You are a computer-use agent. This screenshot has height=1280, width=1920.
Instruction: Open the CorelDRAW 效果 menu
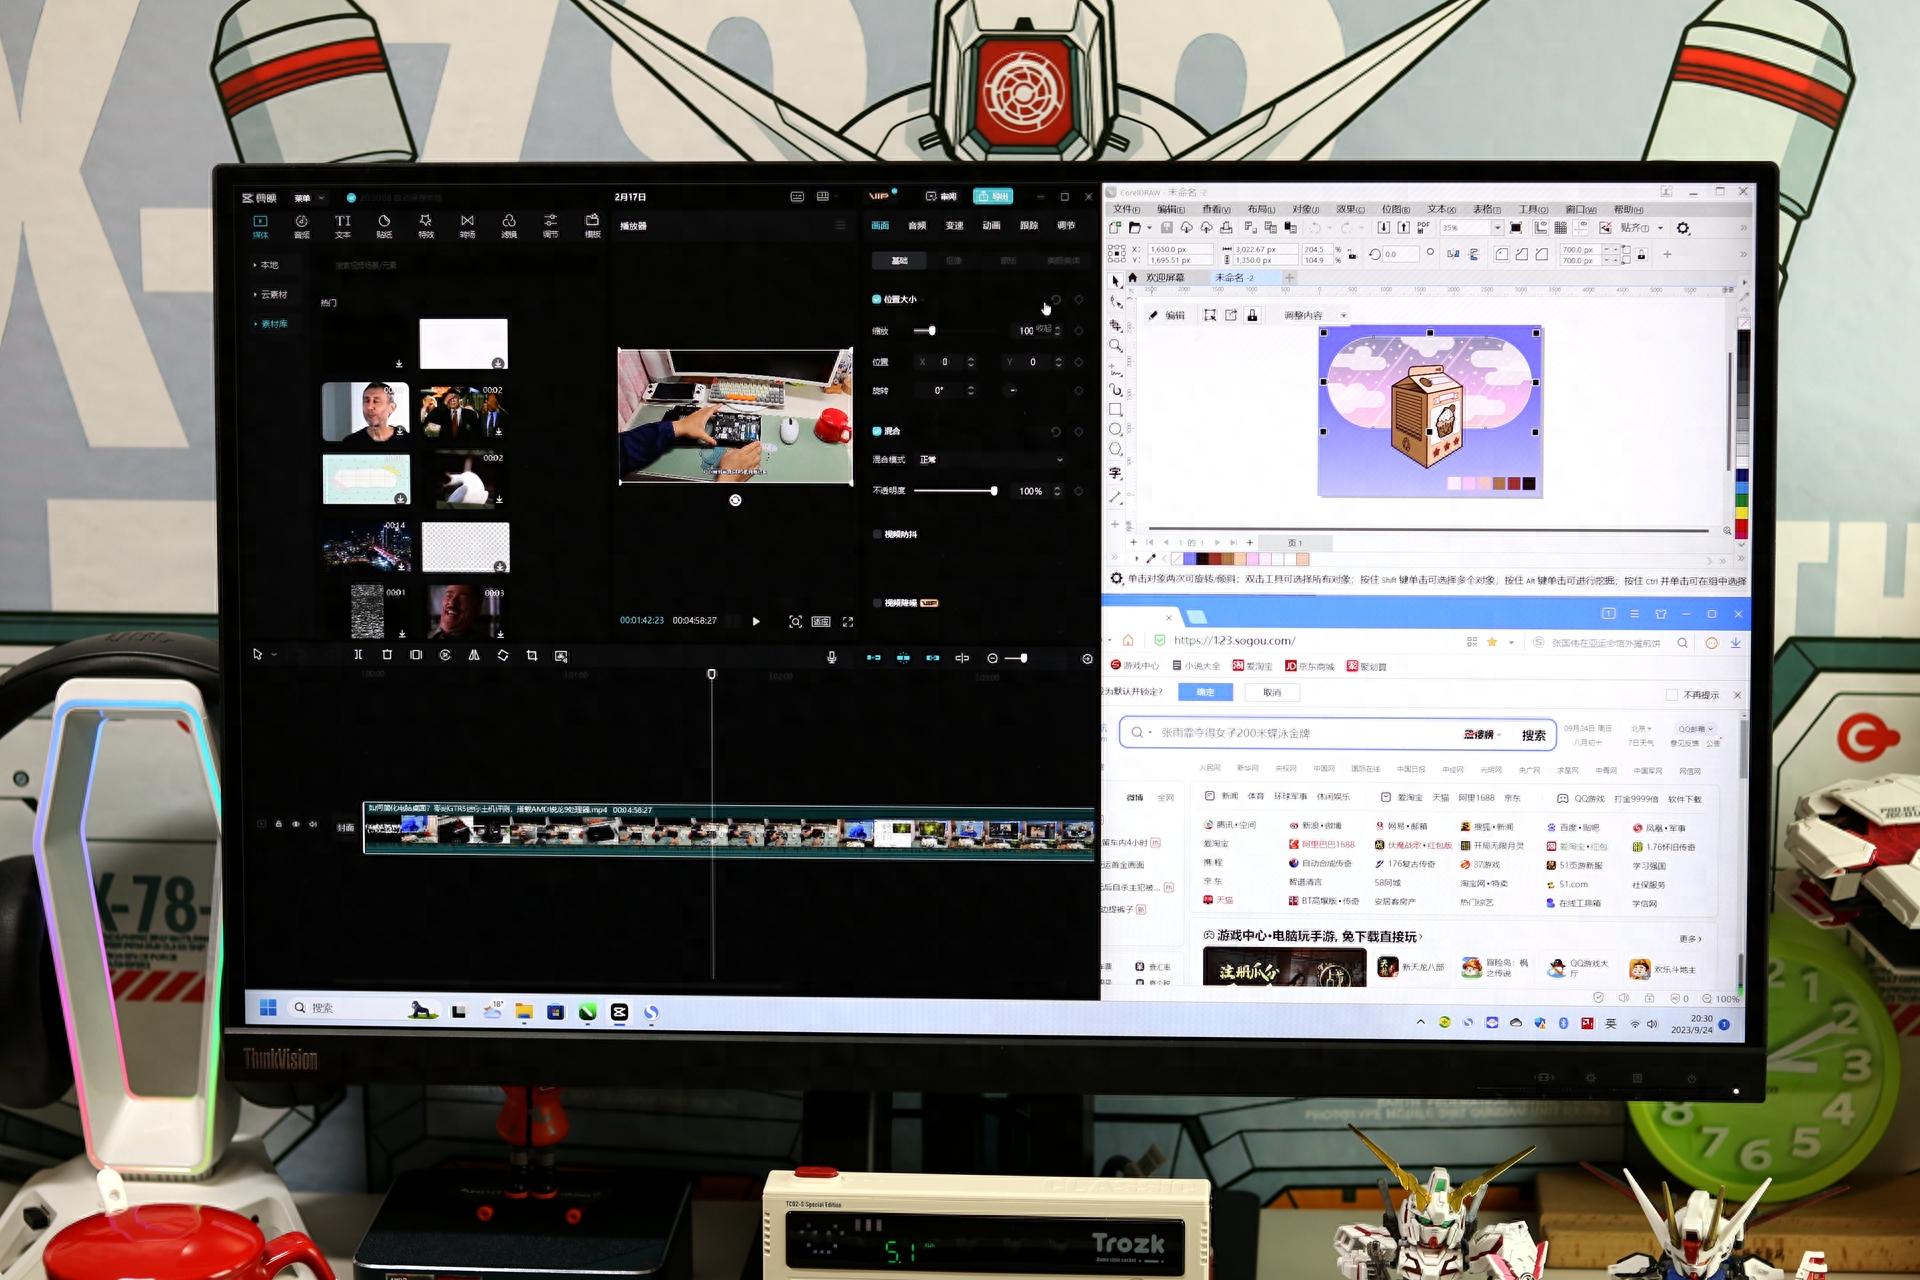pyautogui.click(x=1350, y=209)
